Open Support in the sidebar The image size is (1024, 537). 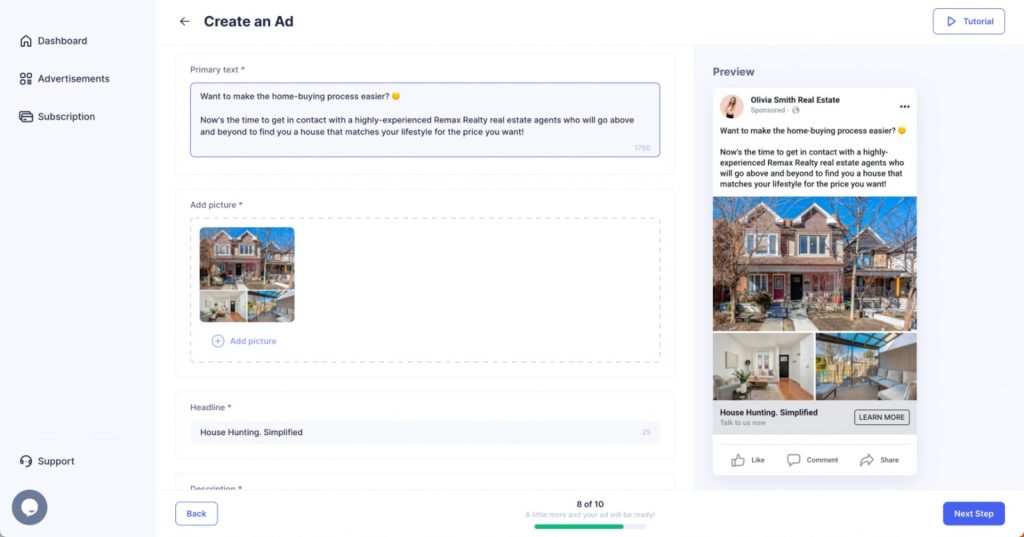pyautogui.click(x=47, y=461)
